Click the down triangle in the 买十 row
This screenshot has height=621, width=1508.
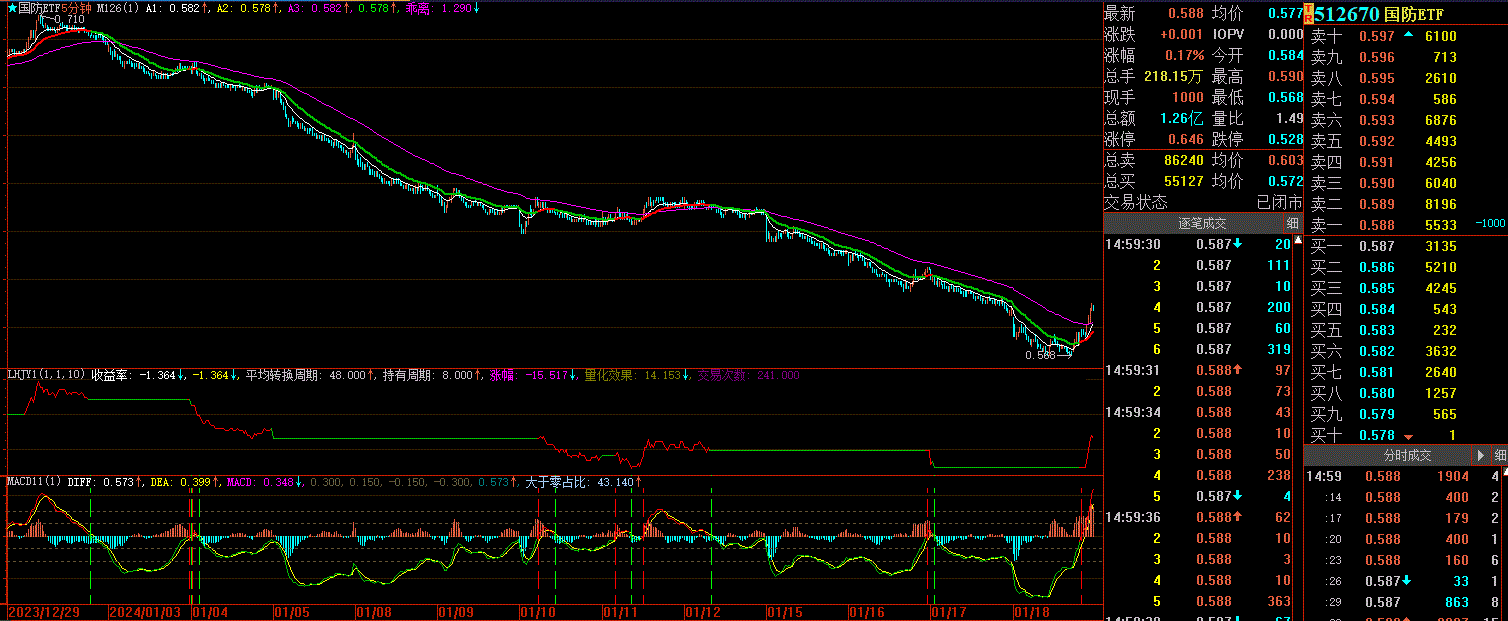[1409, 436]
